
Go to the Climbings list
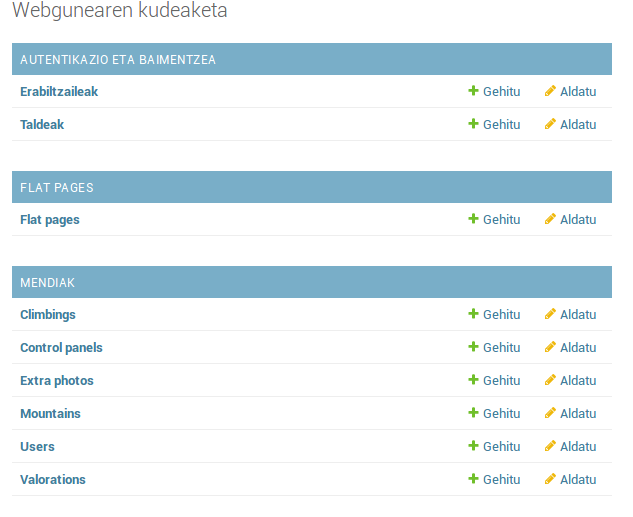point(48,314)
